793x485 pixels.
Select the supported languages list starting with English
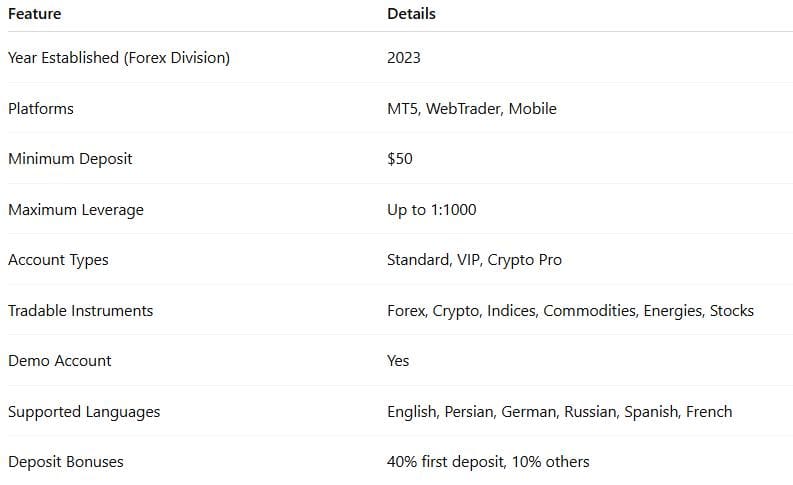(x=559, y=412)
